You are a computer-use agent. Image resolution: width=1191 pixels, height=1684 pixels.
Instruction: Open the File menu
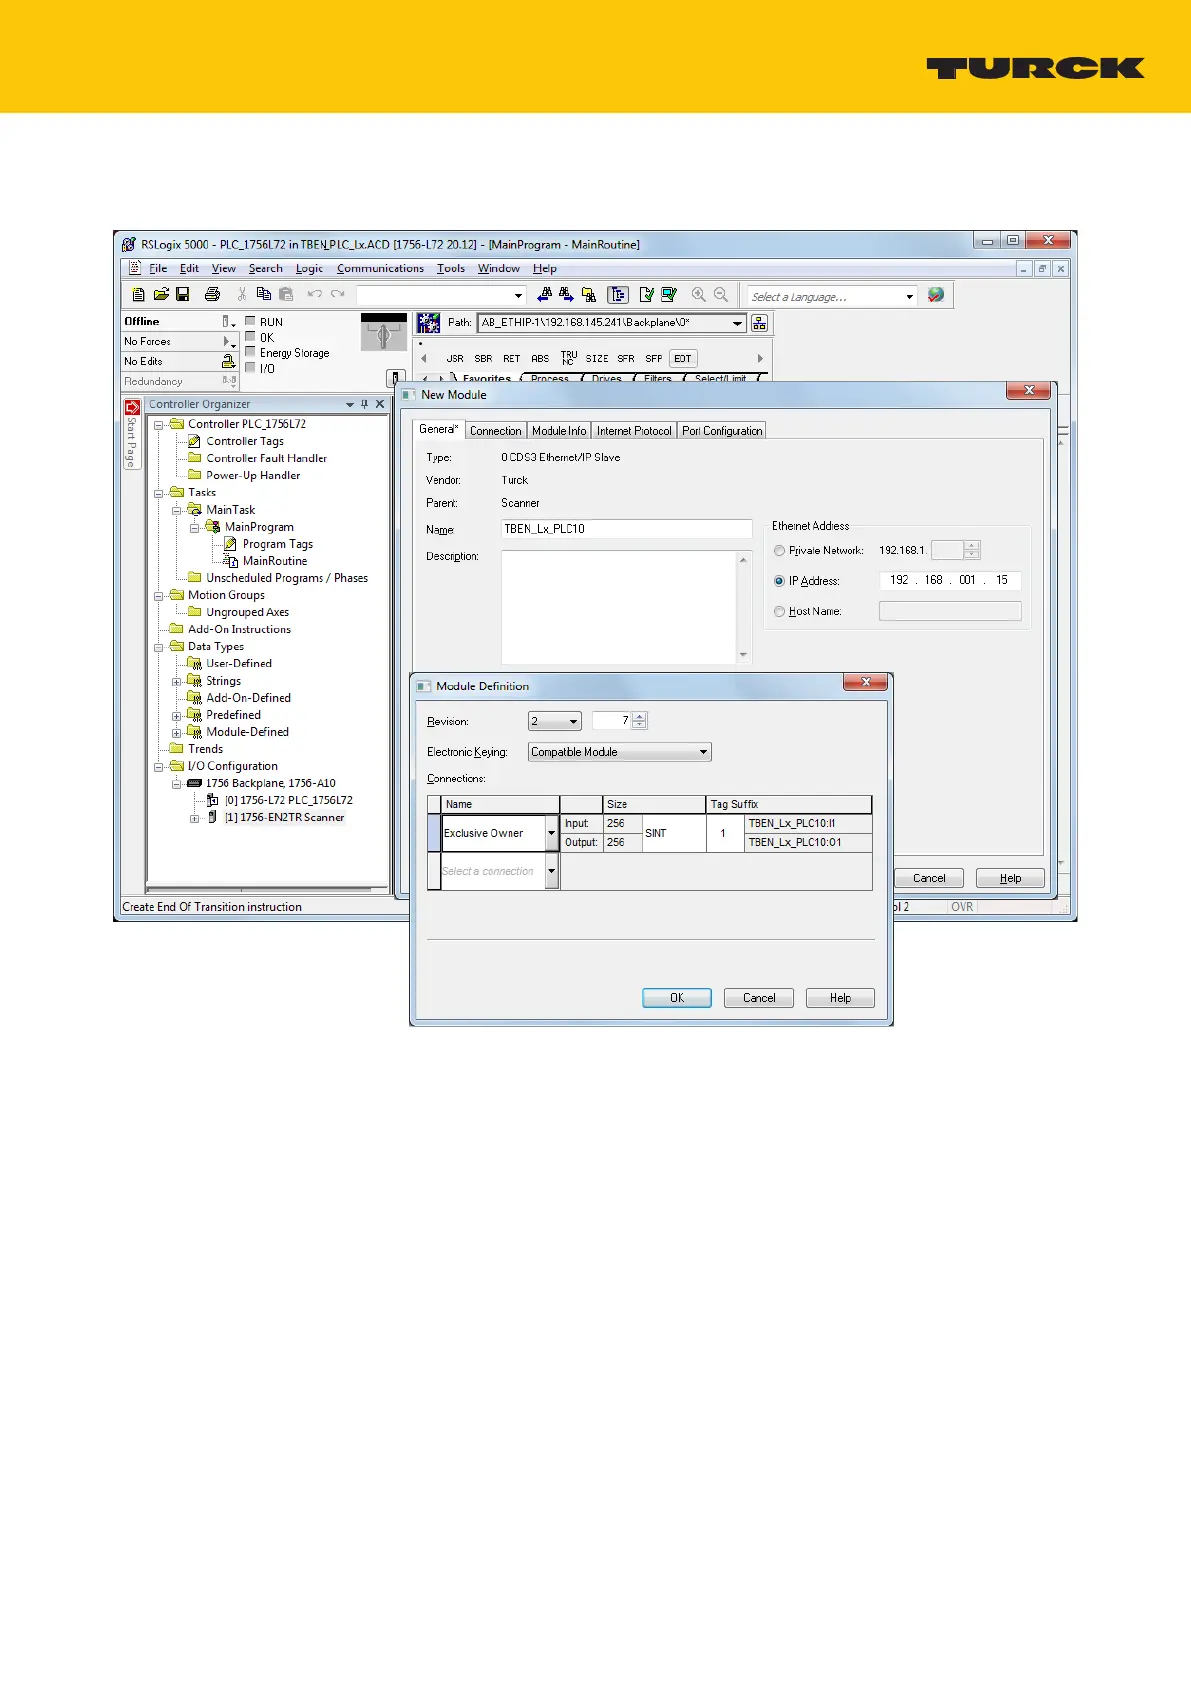pos(158,268)
